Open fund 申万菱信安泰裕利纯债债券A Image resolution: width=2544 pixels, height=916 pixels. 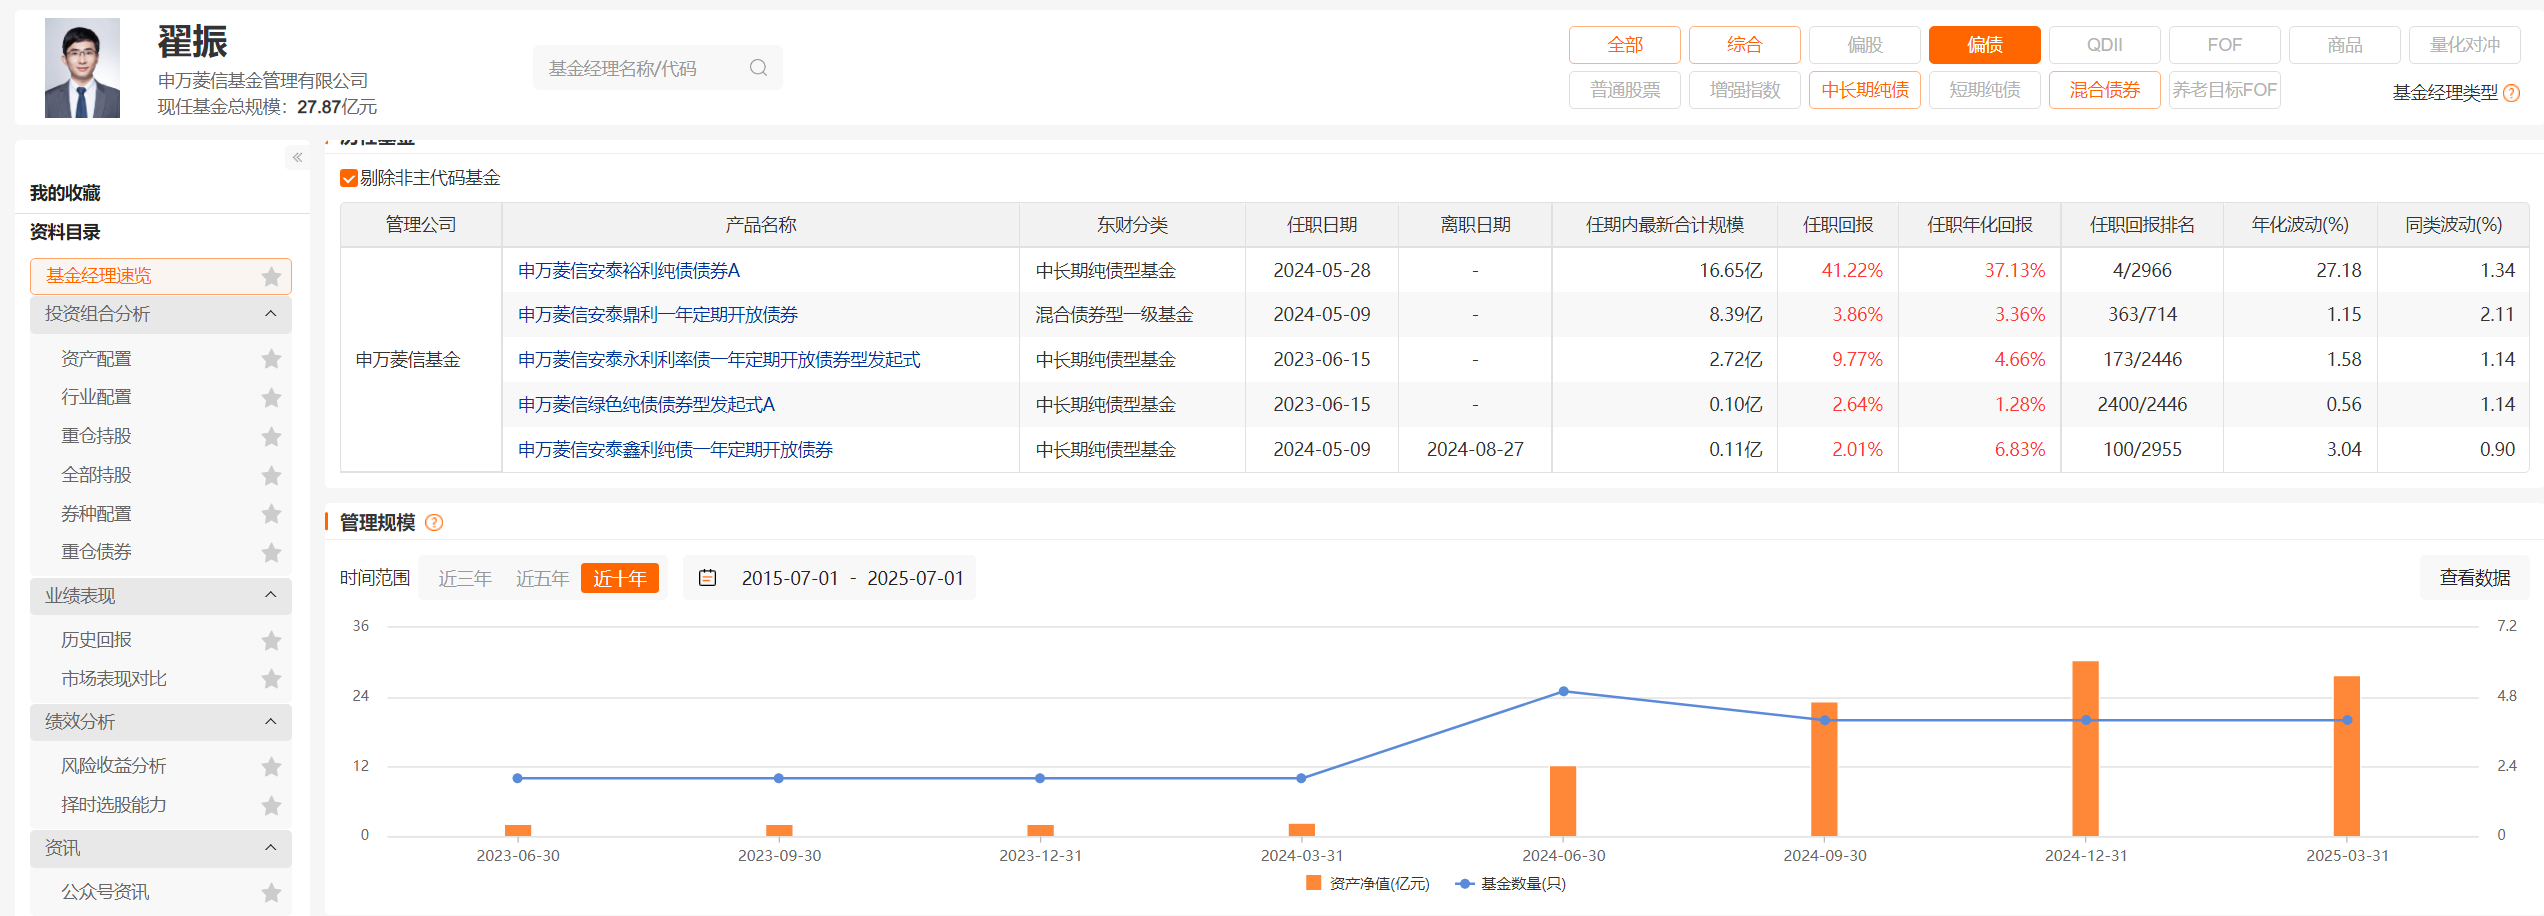(629, 270)
